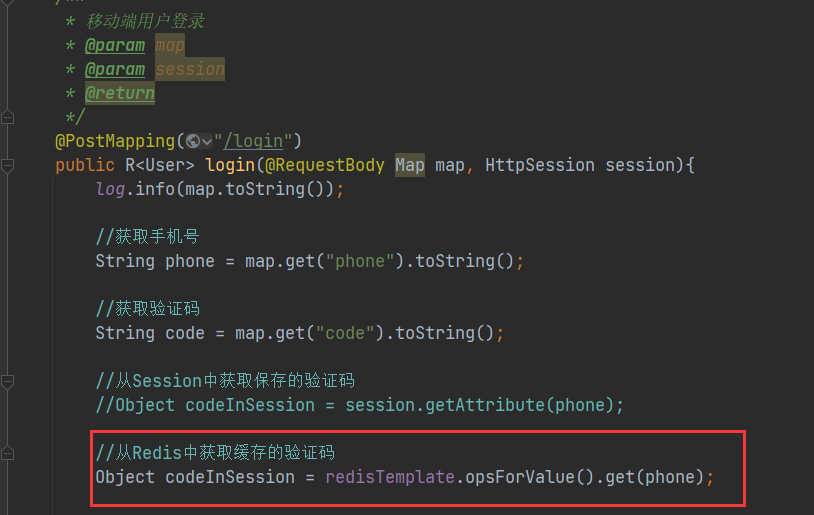Toggle fold marker beside Redis comment line

tap(8, 453)
